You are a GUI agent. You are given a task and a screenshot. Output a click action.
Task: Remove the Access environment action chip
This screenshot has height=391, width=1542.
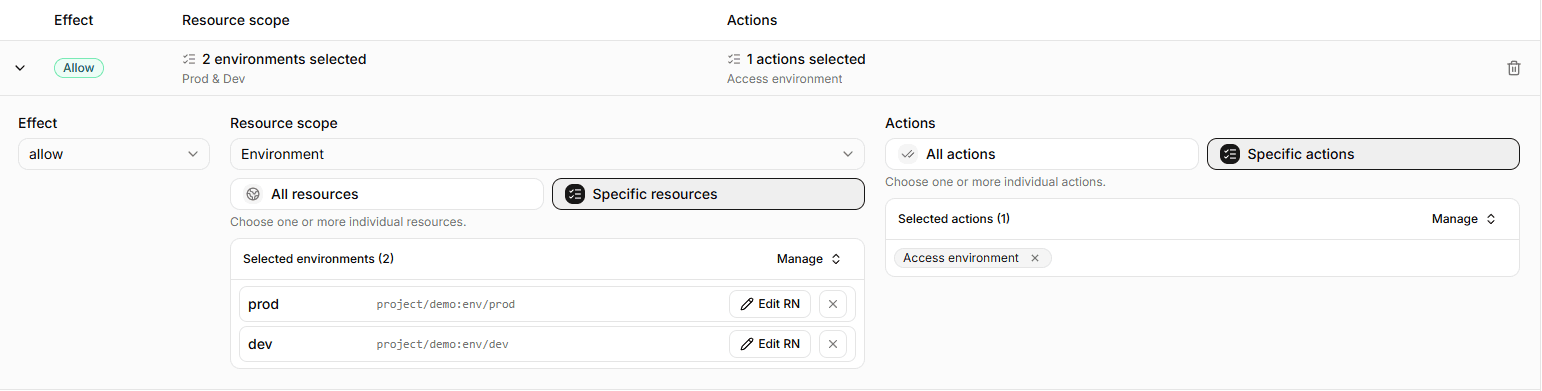point(1035,258)
